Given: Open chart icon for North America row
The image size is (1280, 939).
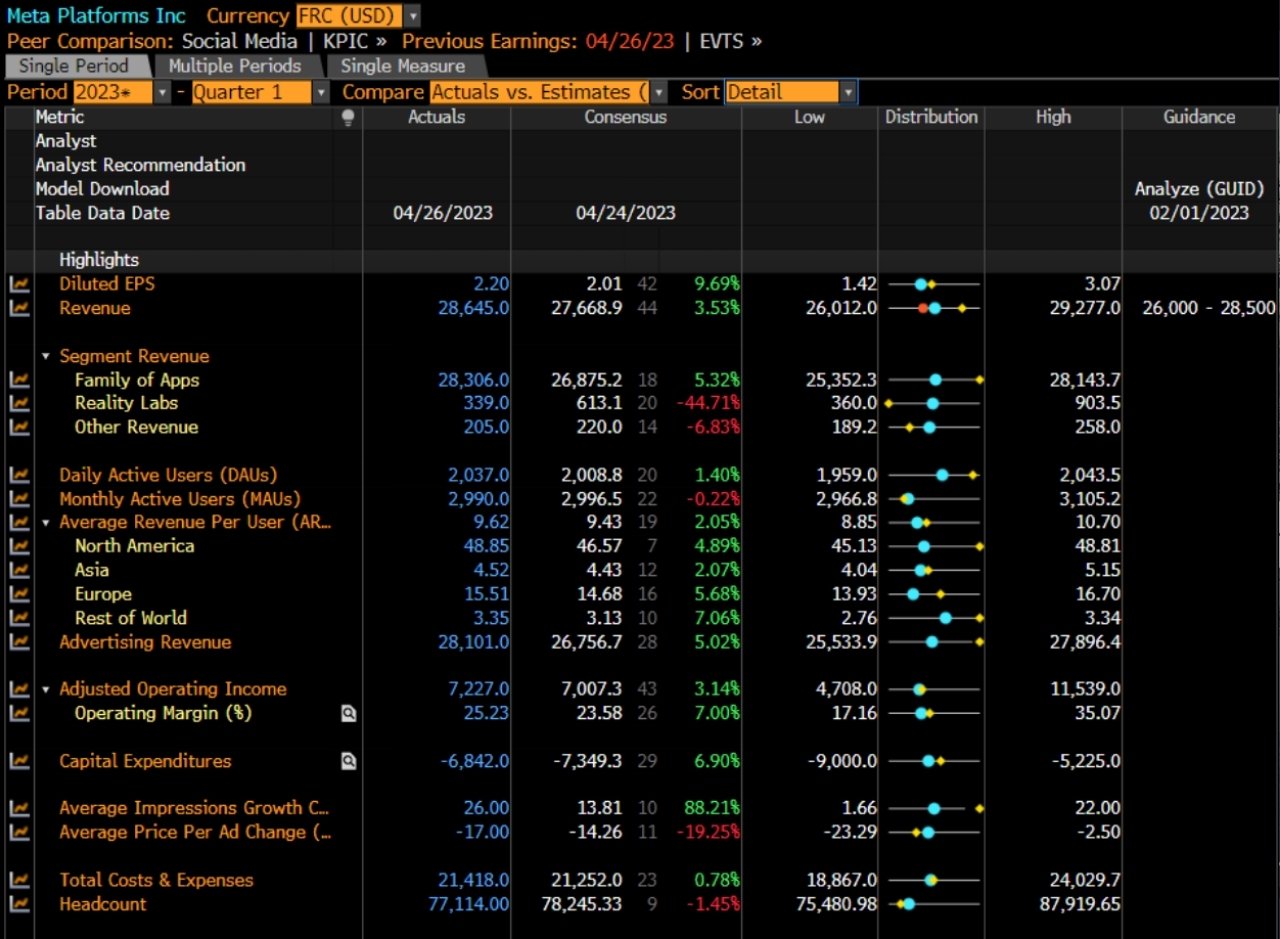Looking at the screenshot, I should click(19, 546).
